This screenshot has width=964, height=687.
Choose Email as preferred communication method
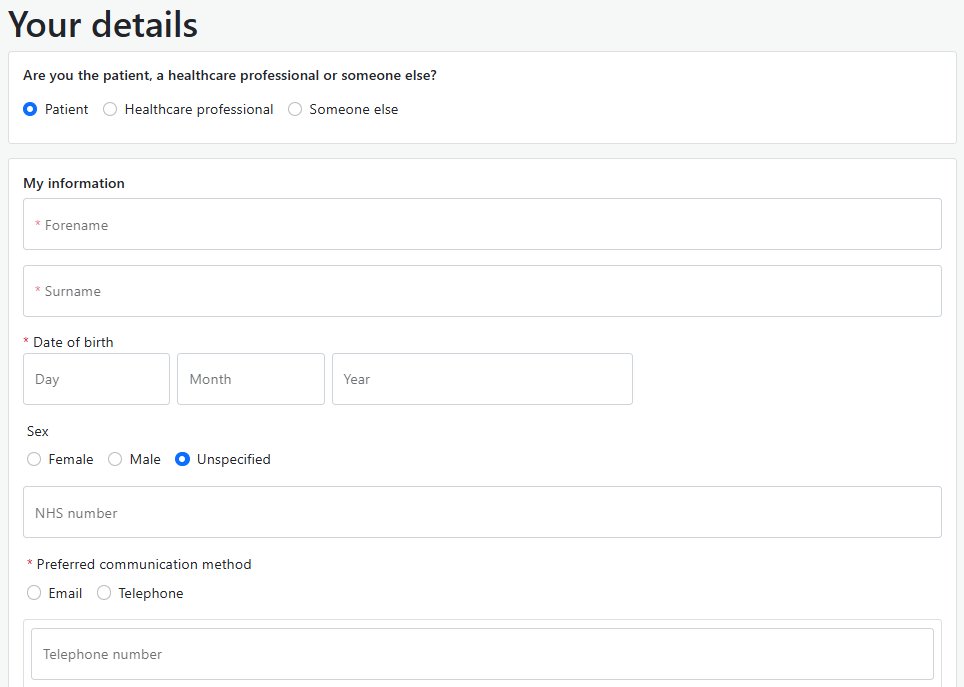coord(34,593)
